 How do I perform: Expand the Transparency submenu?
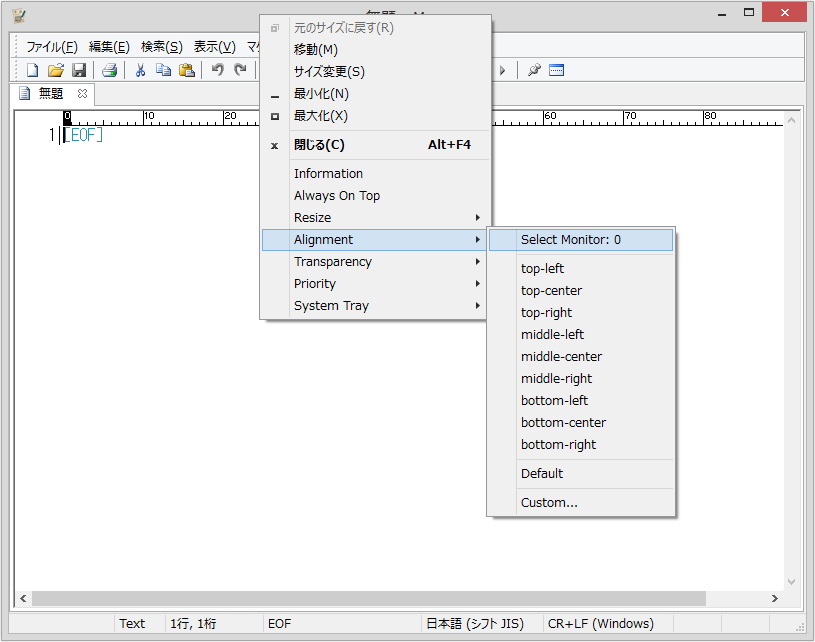375,261
